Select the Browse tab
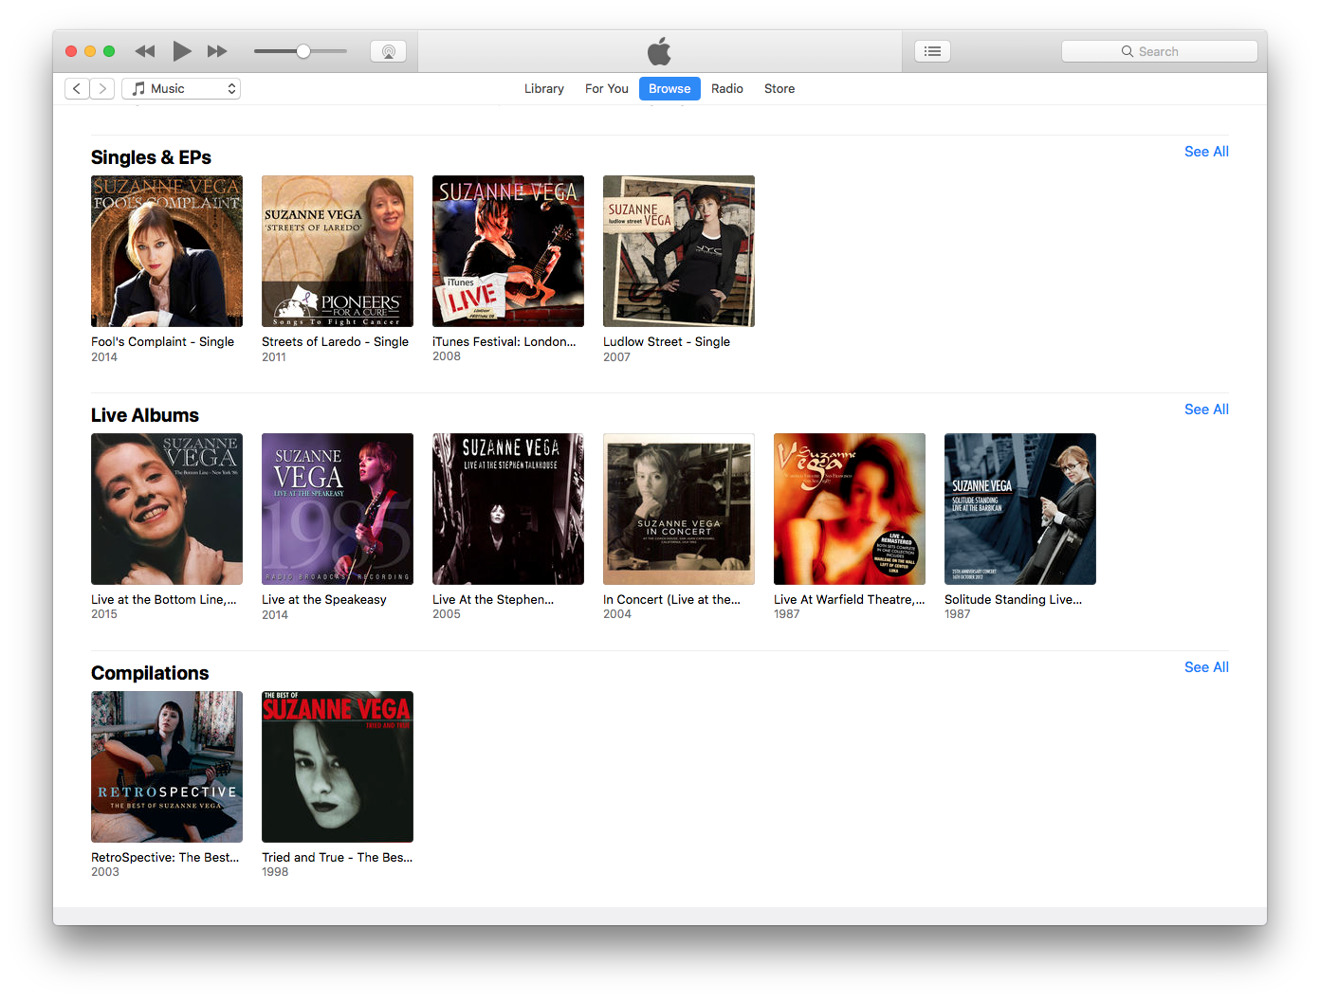1320x1001 pixels. click(x=670, y=89)
